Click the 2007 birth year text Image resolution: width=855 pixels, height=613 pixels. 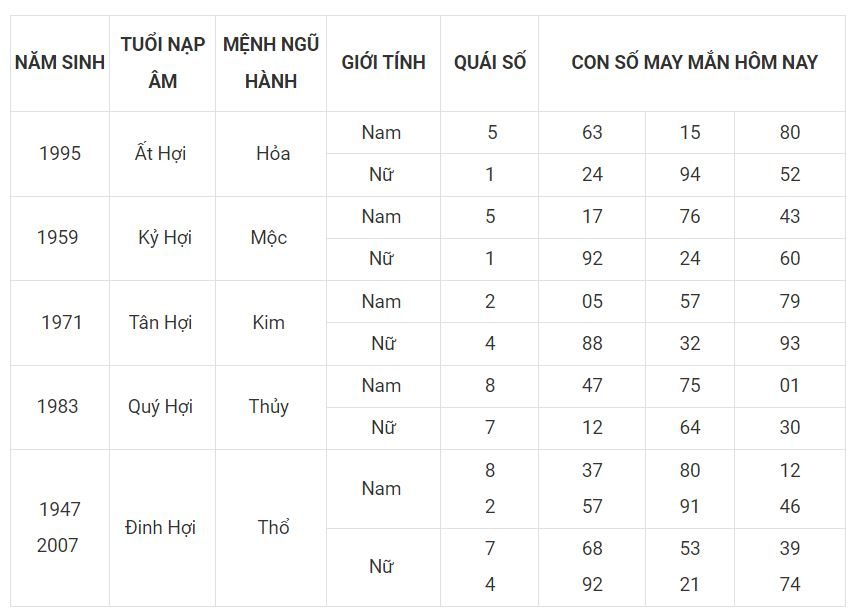(x=58, y=545)
